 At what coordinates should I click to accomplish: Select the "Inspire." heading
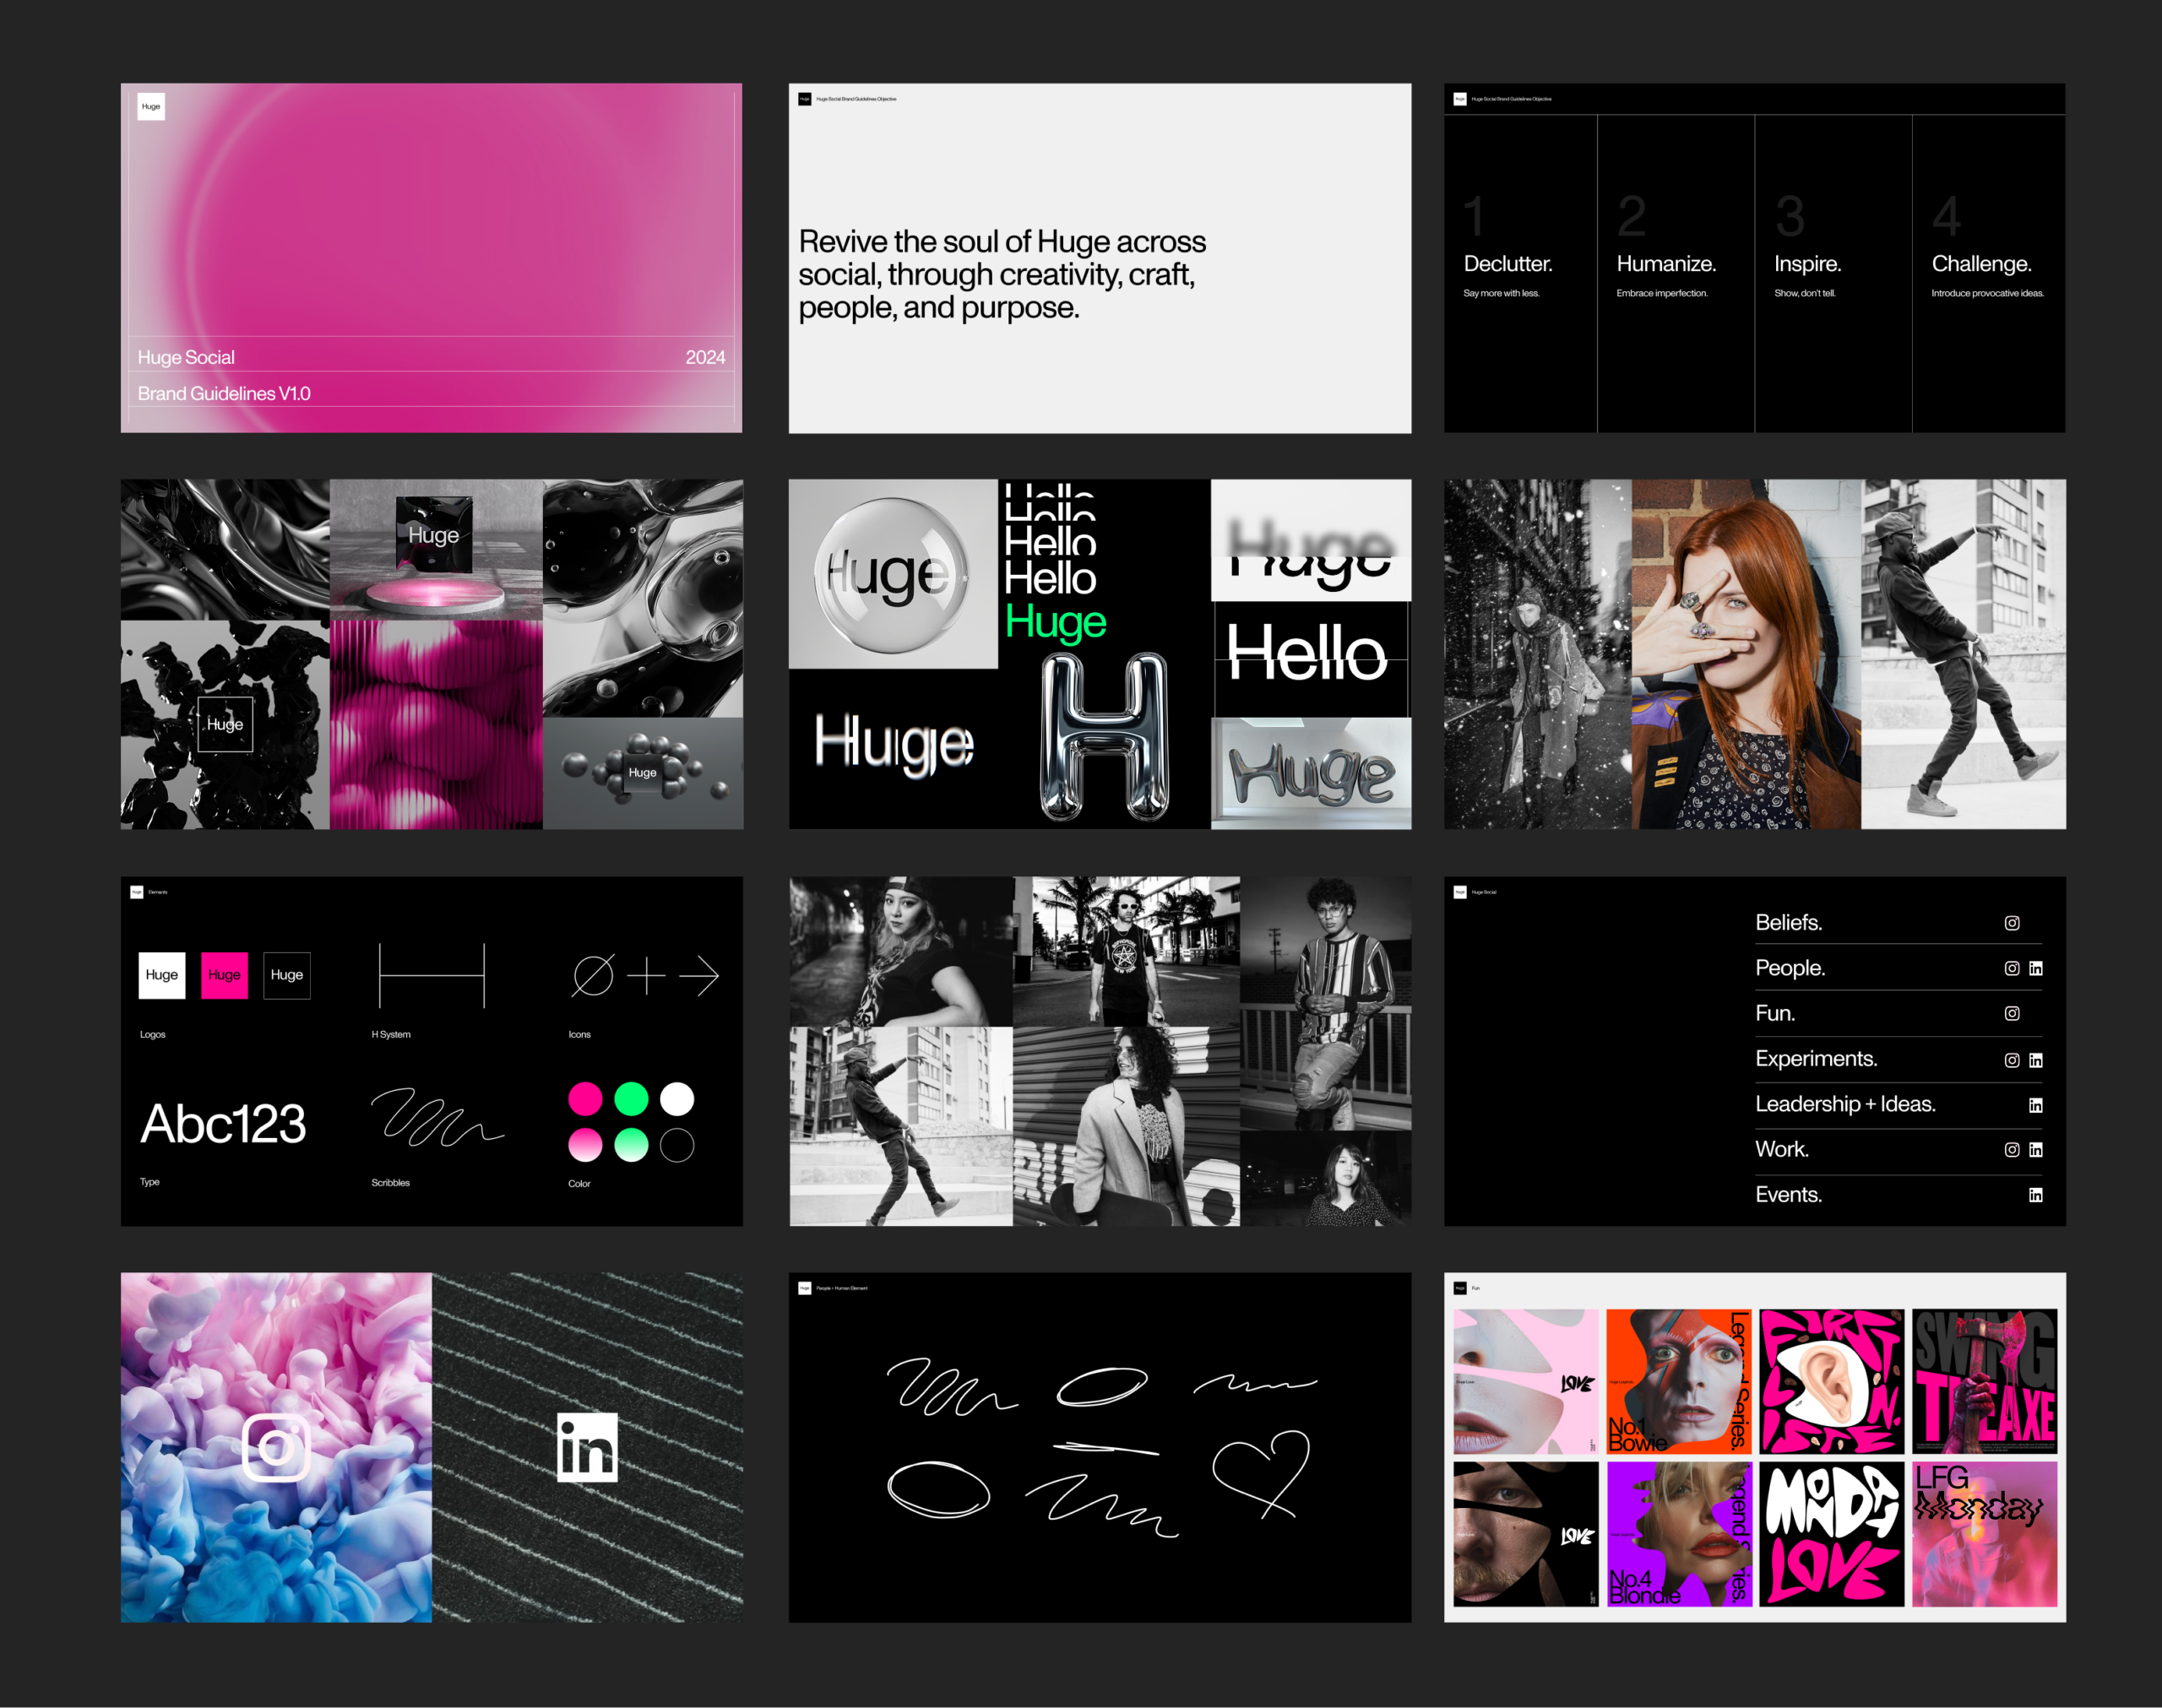point(1808,264)
